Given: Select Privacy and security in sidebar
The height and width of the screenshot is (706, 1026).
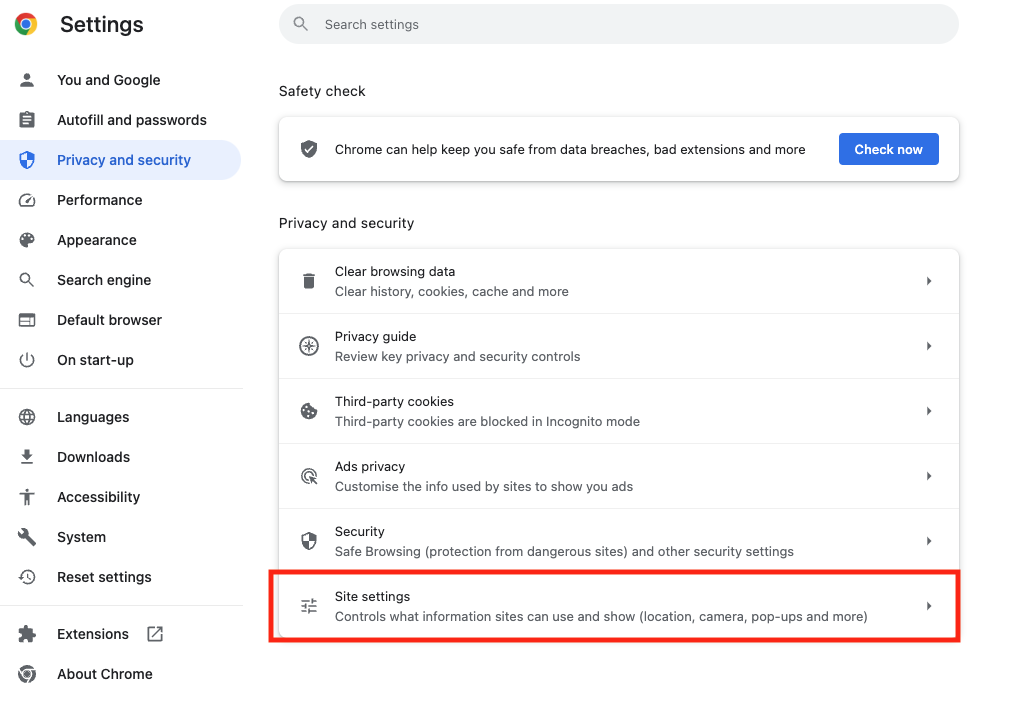Looking at the screenshot, I should coord(120,160).
